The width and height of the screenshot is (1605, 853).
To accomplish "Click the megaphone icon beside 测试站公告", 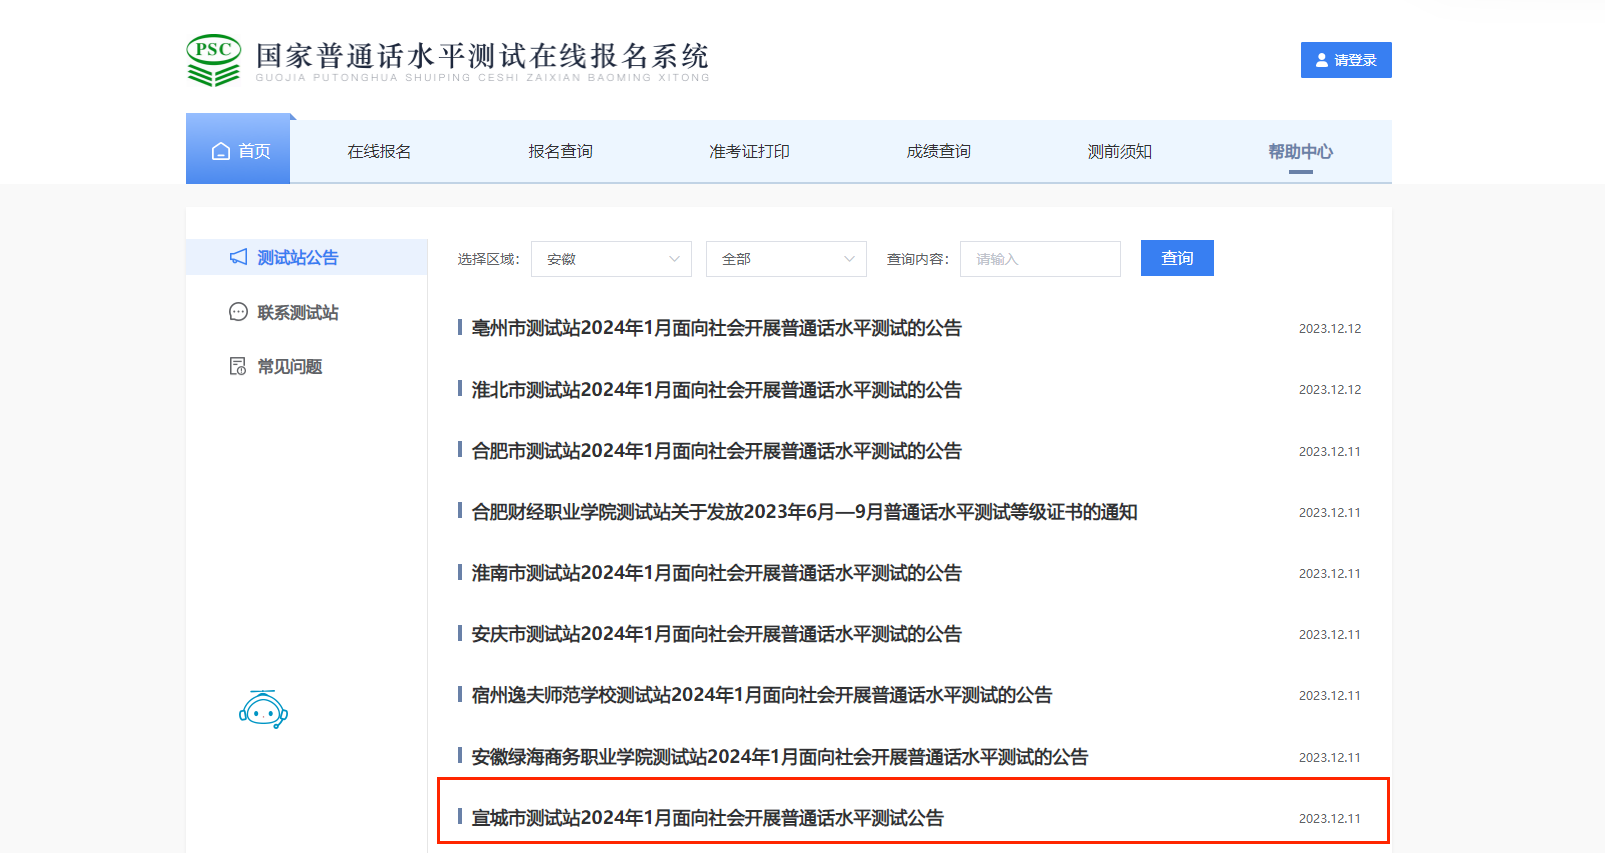I will 238,257.
